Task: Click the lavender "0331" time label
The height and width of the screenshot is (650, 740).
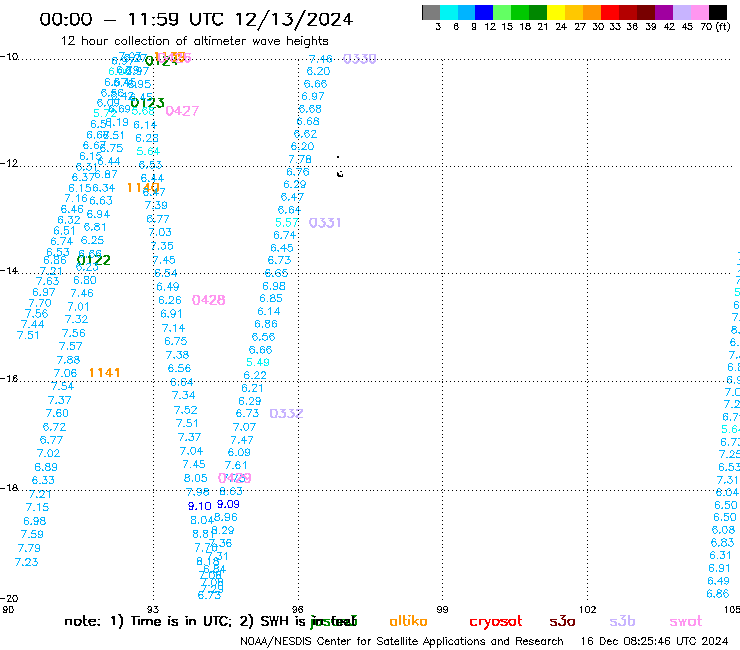Action: coord(325,223)
